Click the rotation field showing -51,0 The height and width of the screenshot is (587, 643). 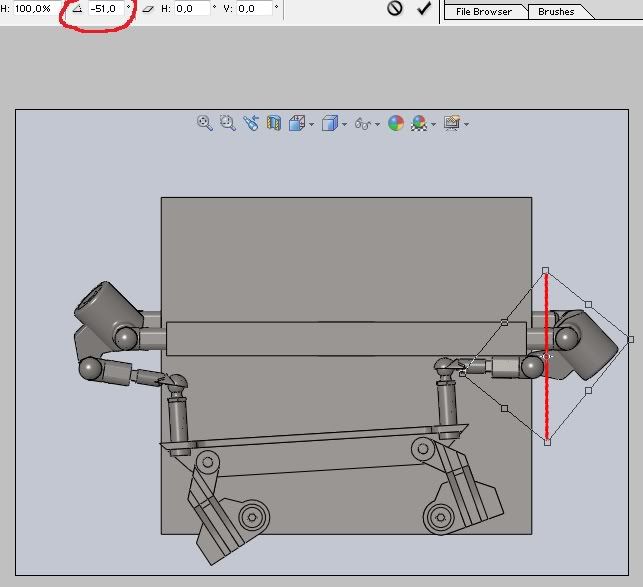106,8
